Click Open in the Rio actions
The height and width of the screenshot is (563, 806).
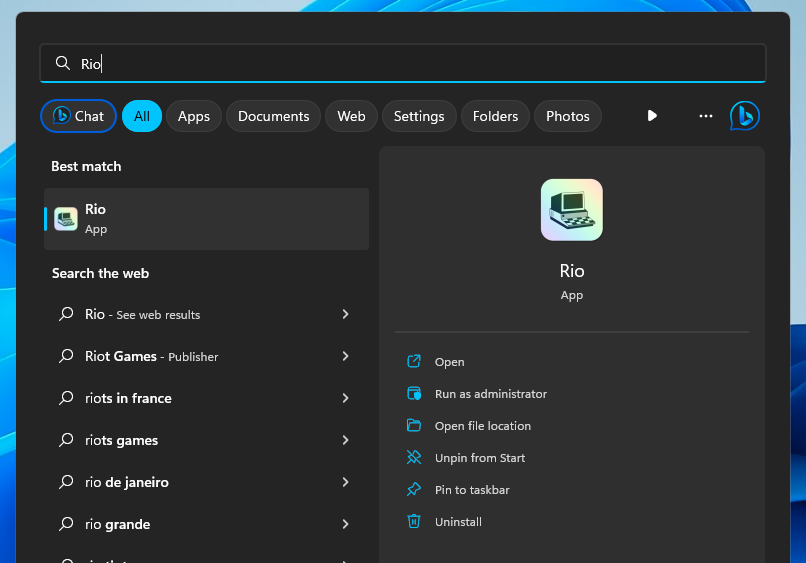click(x=449, y=362)
